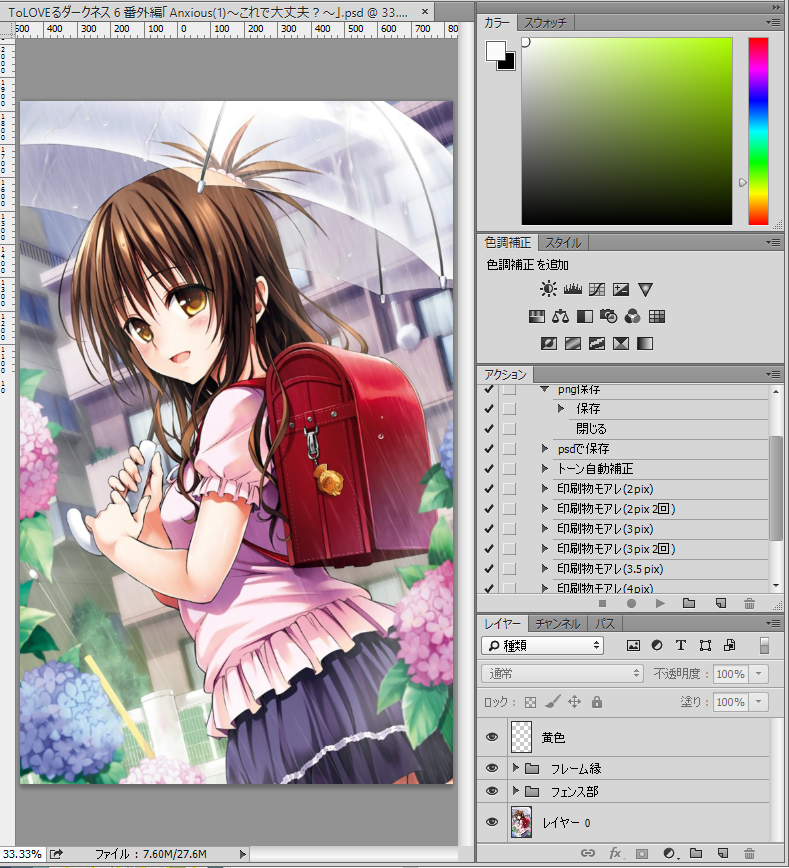Add a Curves adjustment layer
This screenshot has width=789, height=868.
[597, 289]
